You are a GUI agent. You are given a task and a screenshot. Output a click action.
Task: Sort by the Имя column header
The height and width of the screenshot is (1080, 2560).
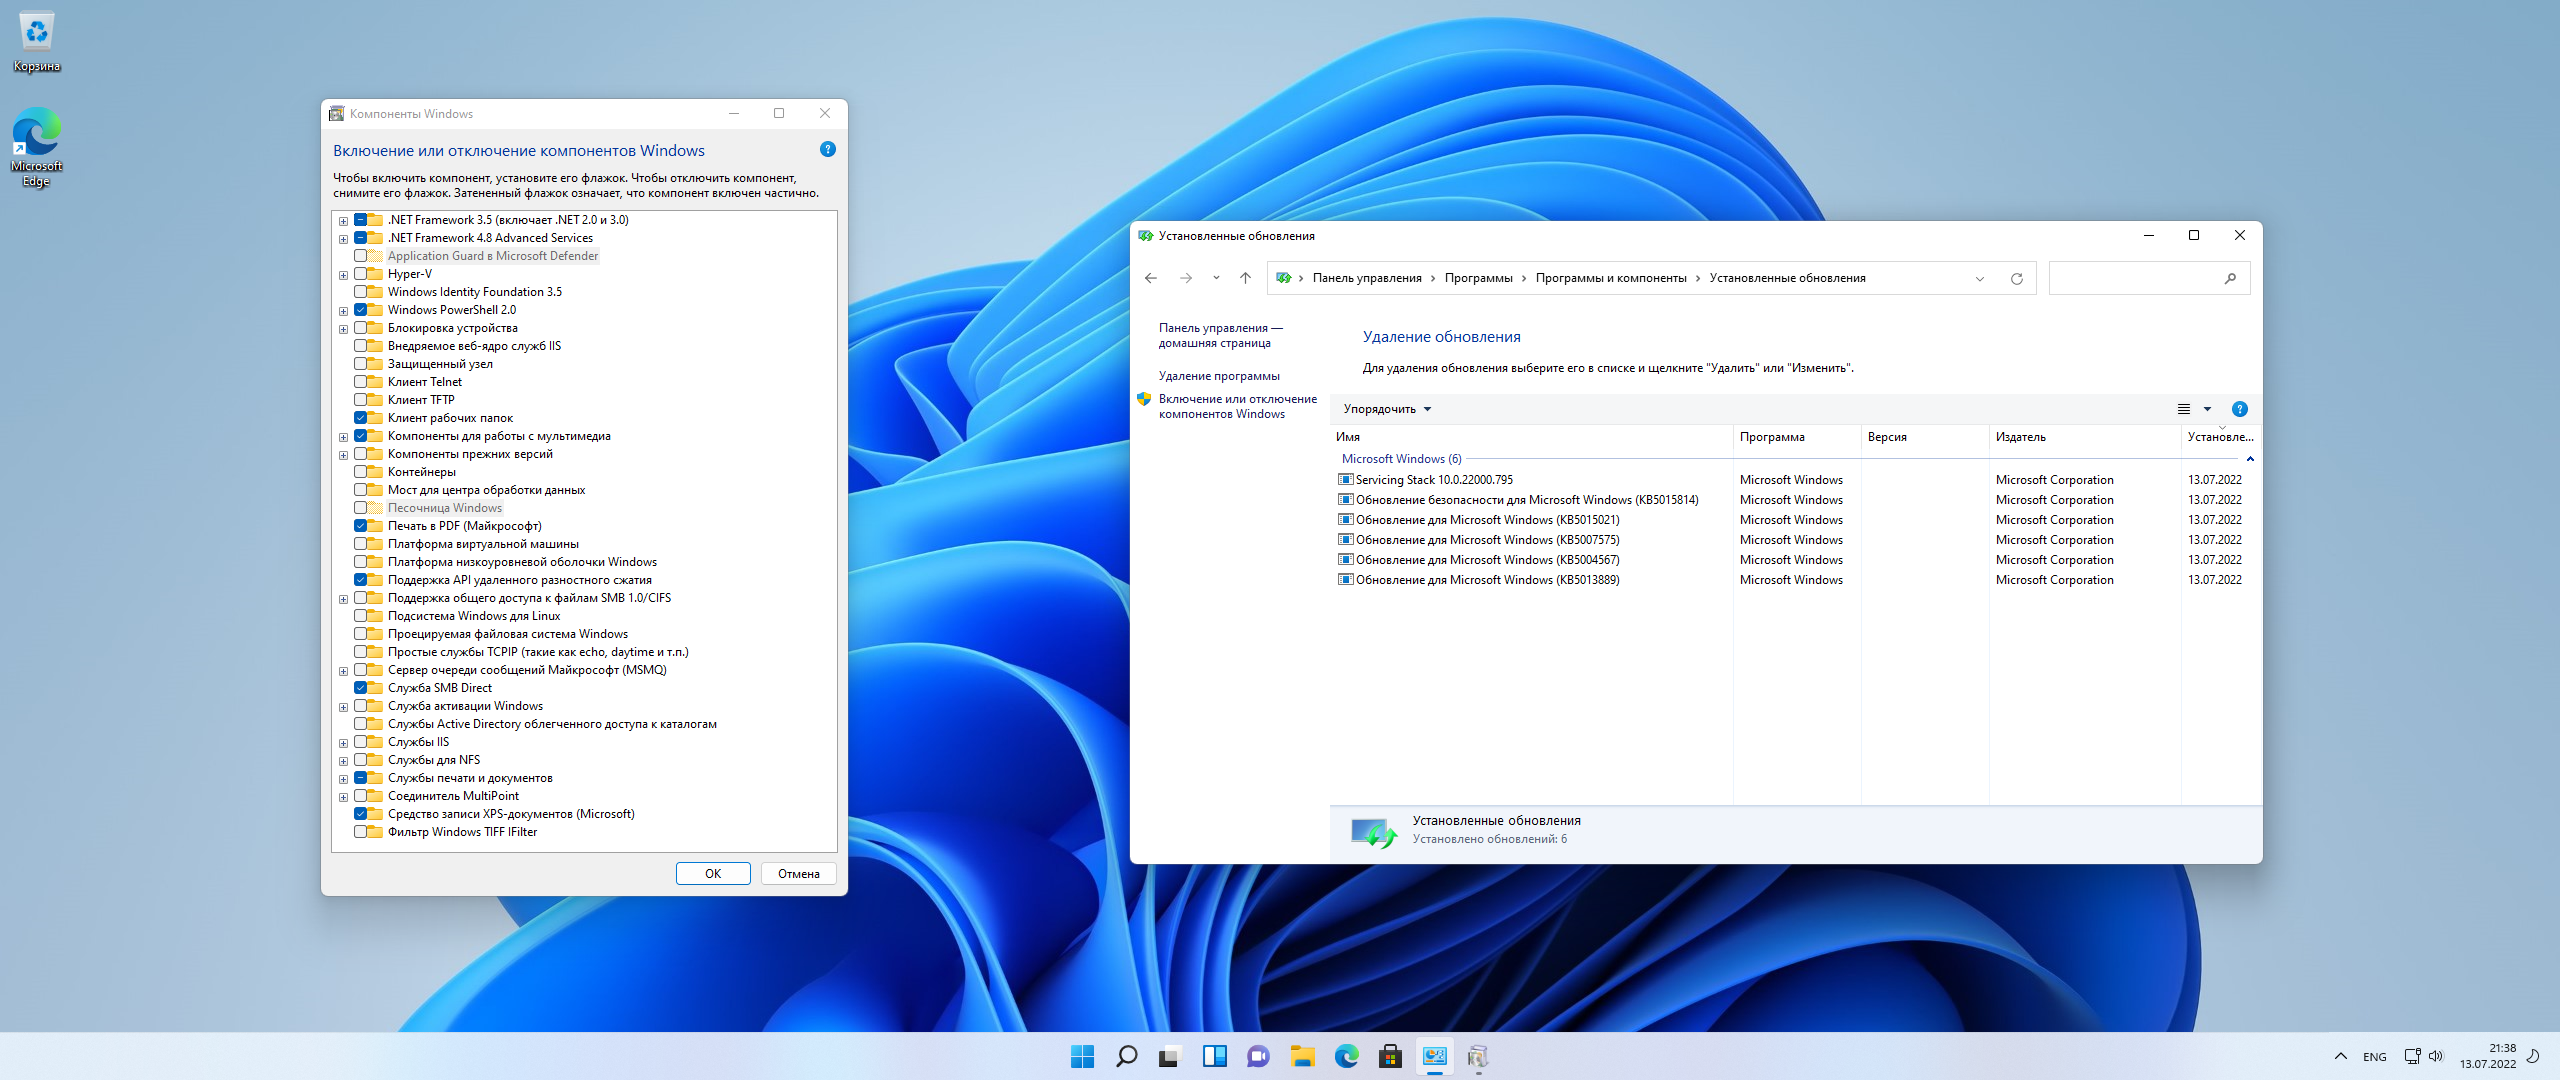(1532, 437)
